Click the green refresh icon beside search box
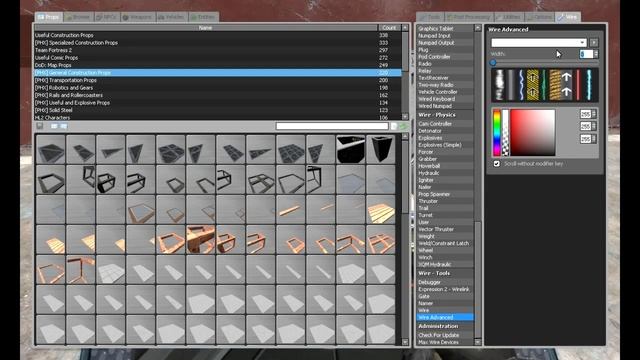This screenshot has height=360, width=640. pyautogui.click(x=403, y=126)
